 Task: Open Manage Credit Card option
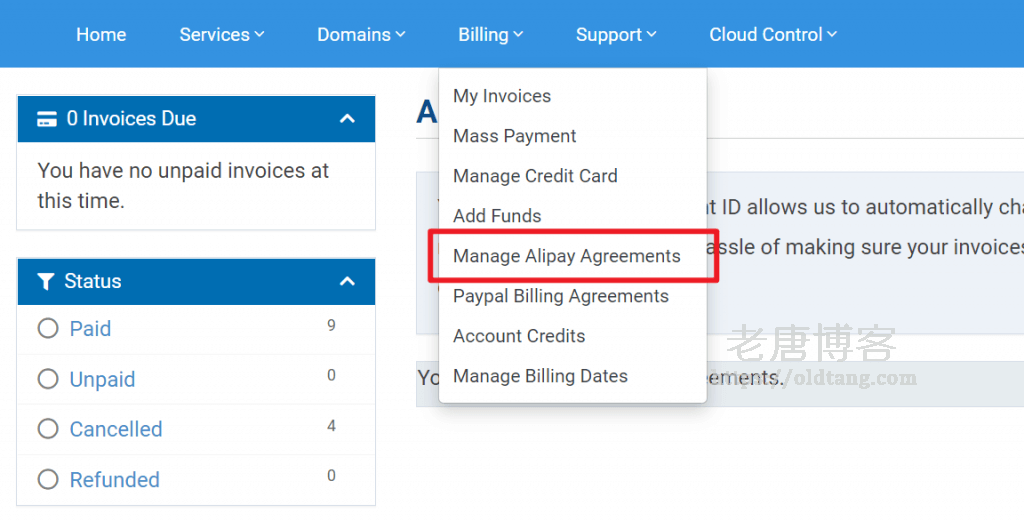tap(535, 176)
